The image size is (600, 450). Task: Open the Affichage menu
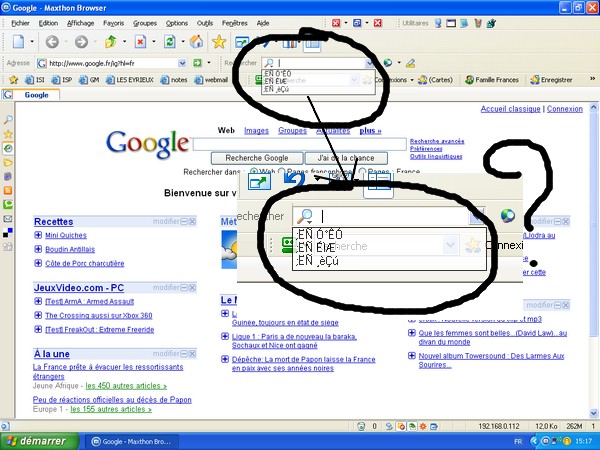coord(80,23)
